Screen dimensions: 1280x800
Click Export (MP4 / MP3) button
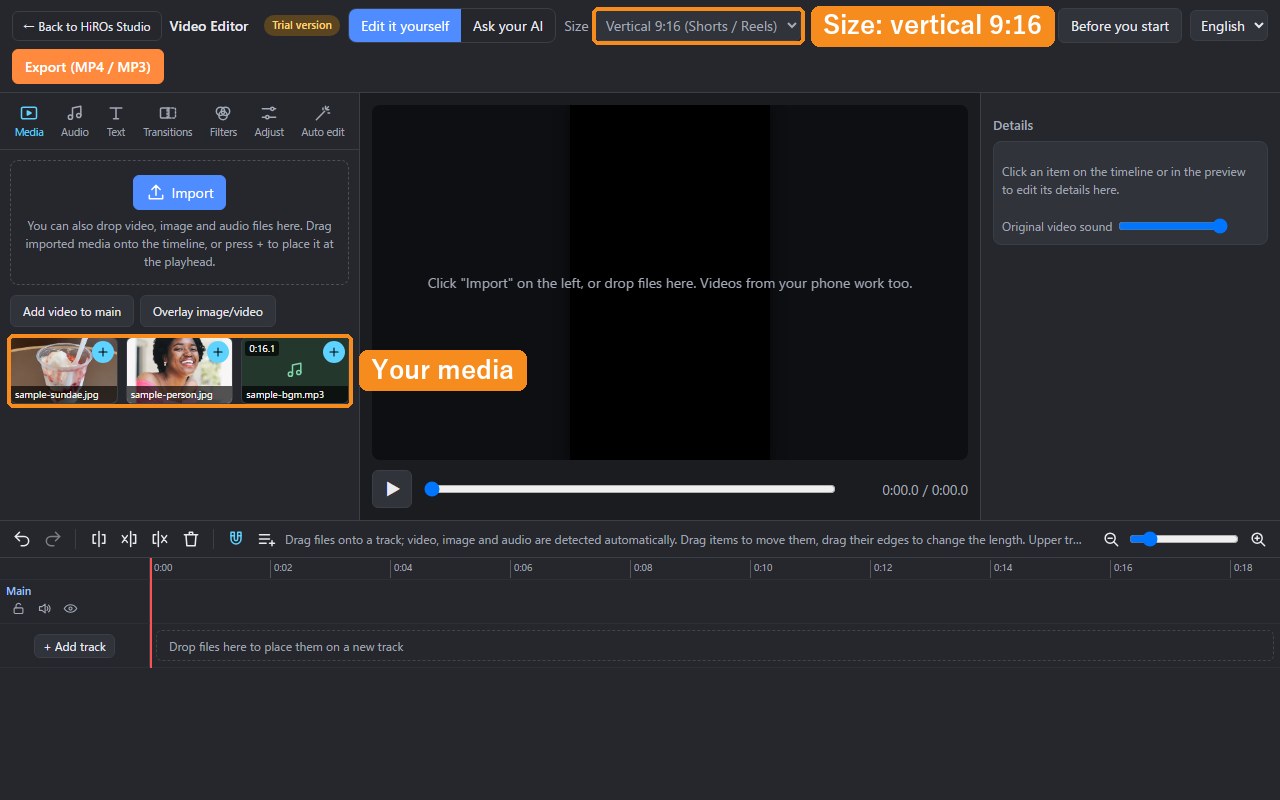click(x=88, y=67)
